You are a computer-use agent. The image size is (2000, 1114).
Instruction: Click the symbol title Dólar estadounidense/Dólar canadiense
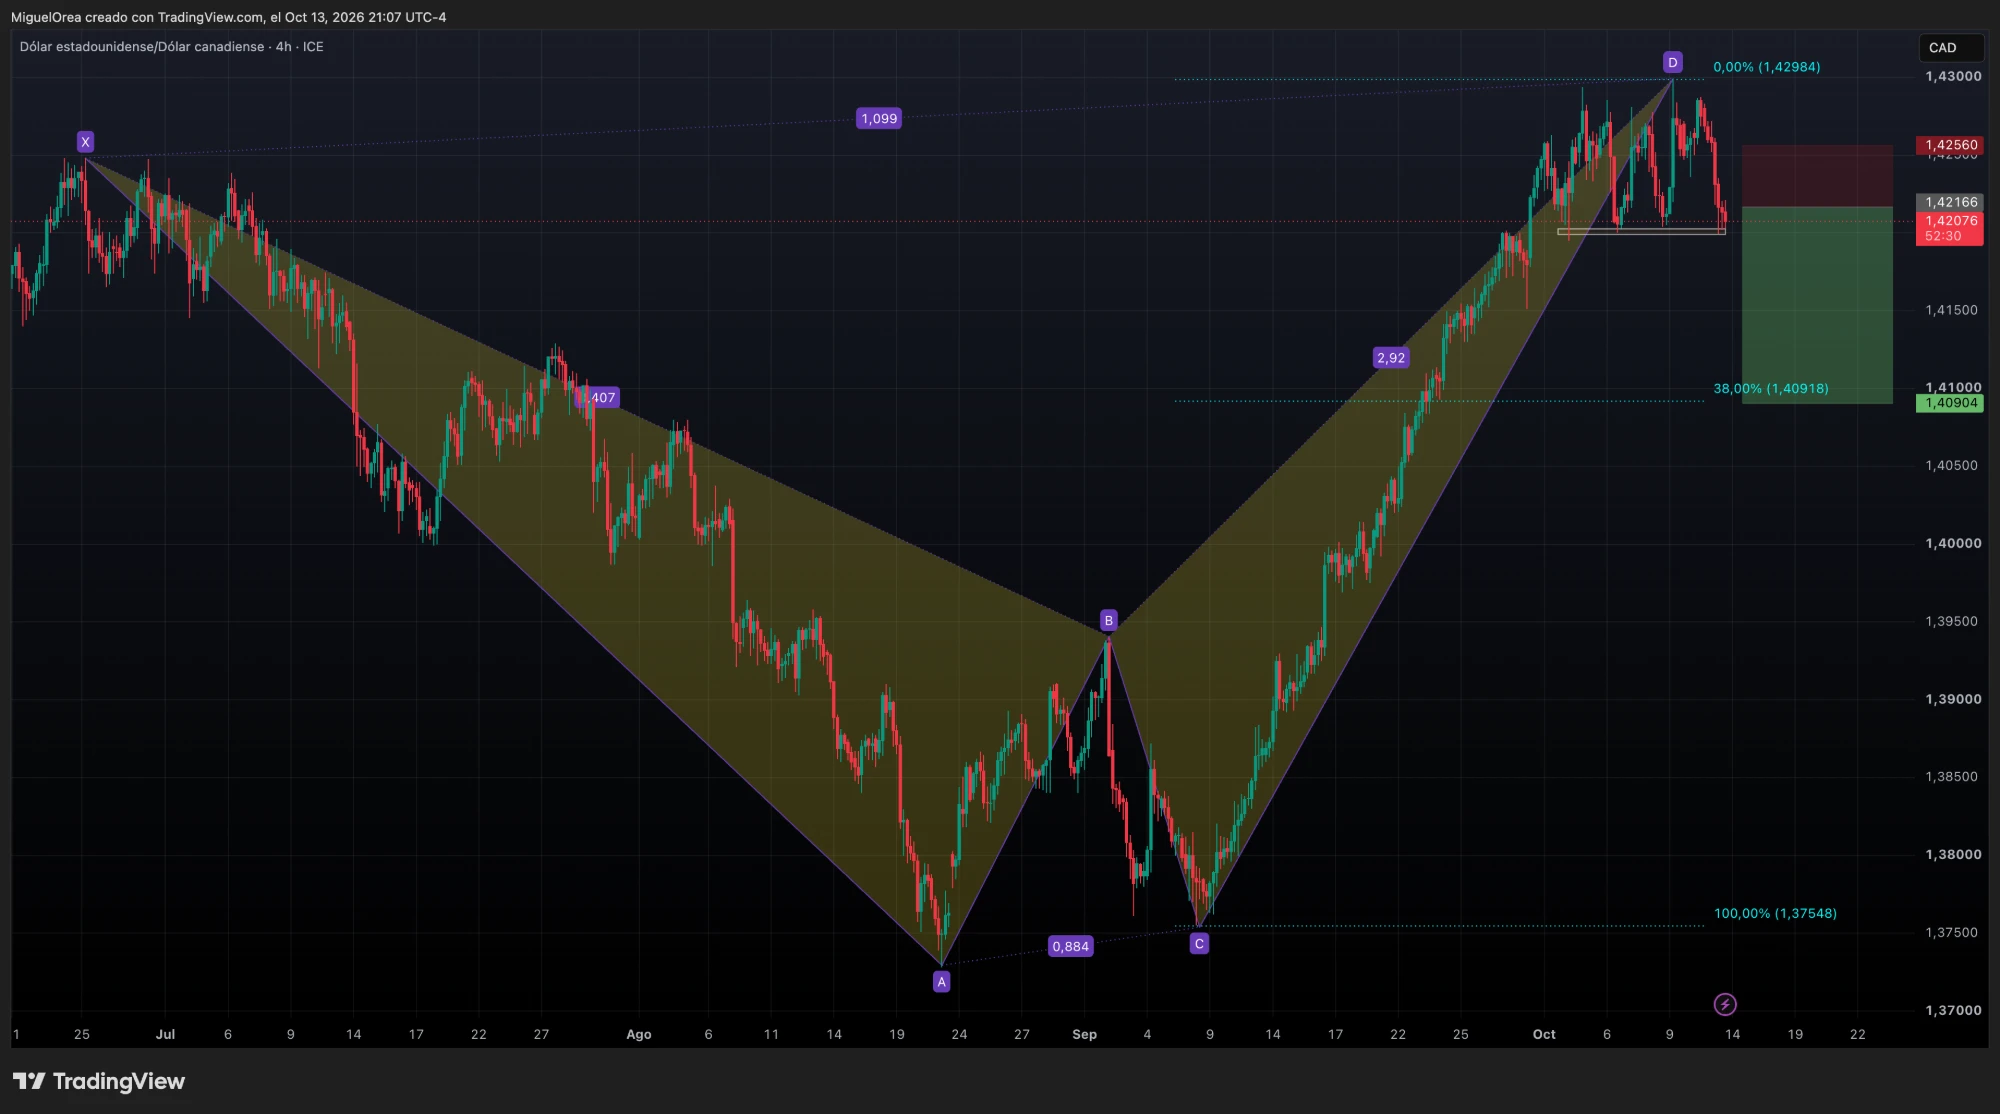pyautogui.click(x=142, y=47)
